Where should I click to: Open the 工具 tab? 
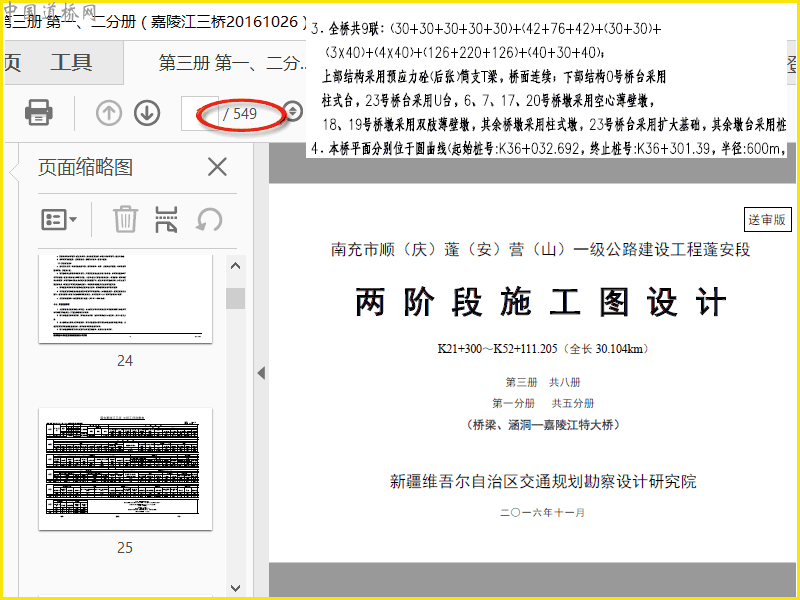pos(71,62)
